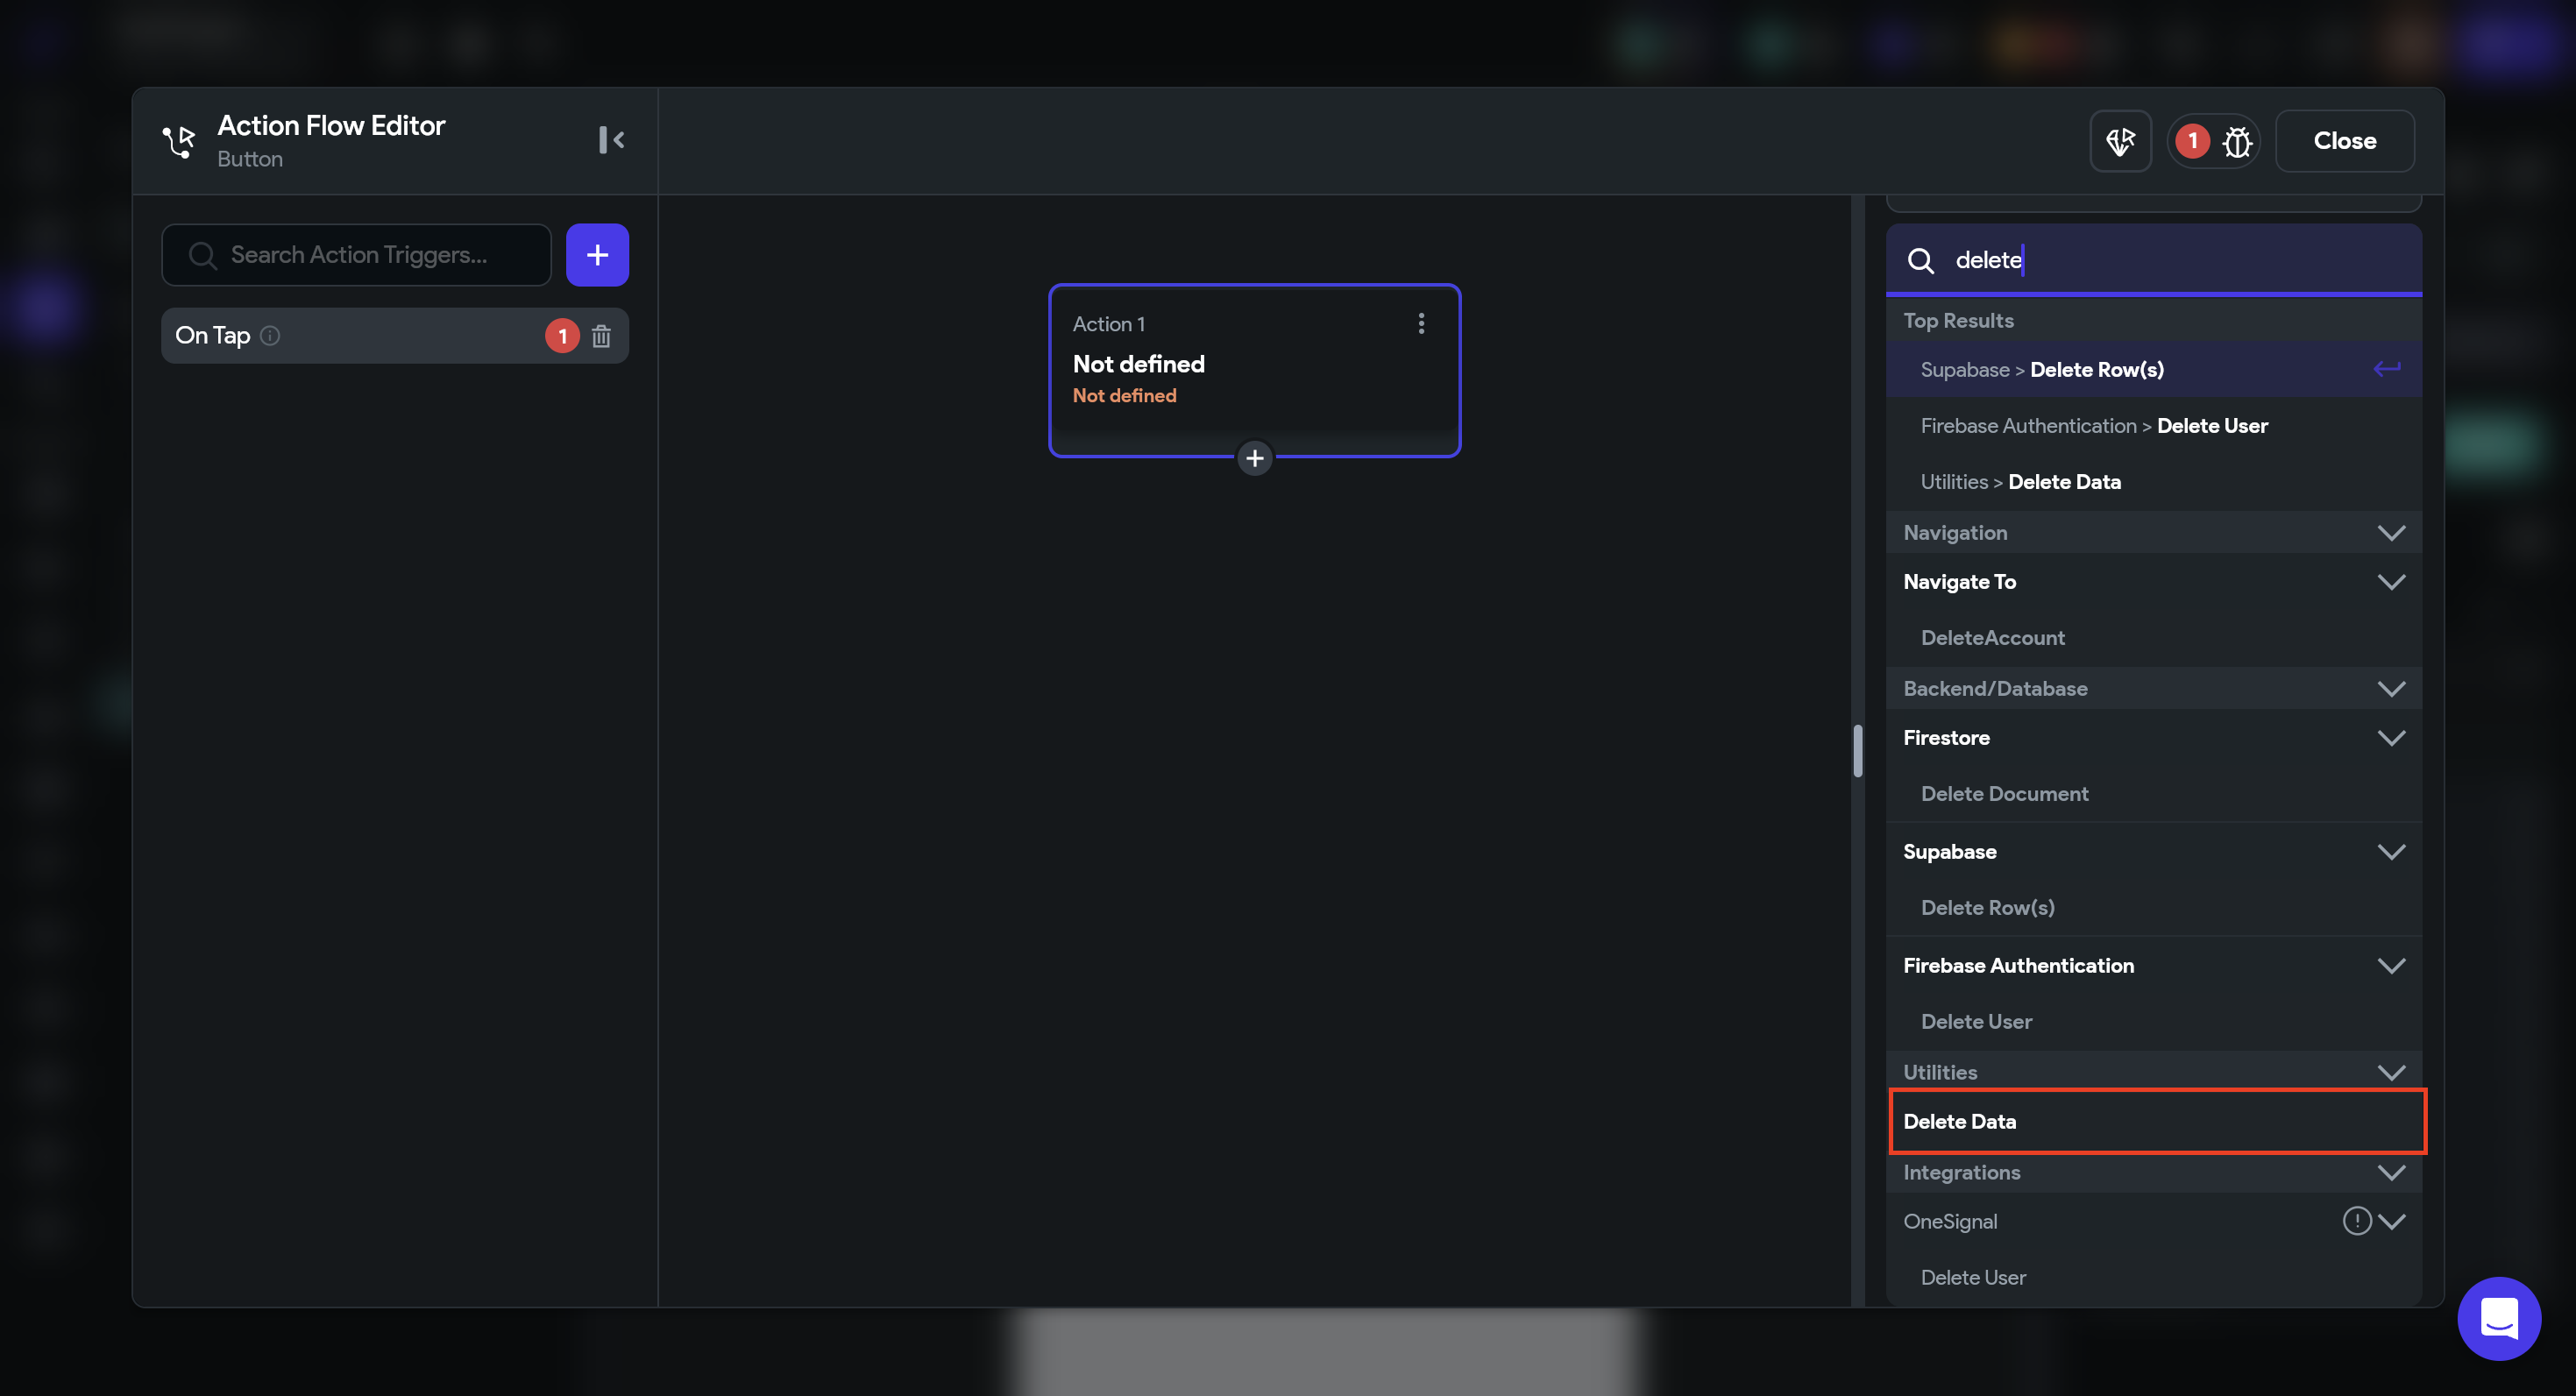Add a new action below Action 1
This screenshot has width=2576, height=1396.
(x=1254, y=458)
